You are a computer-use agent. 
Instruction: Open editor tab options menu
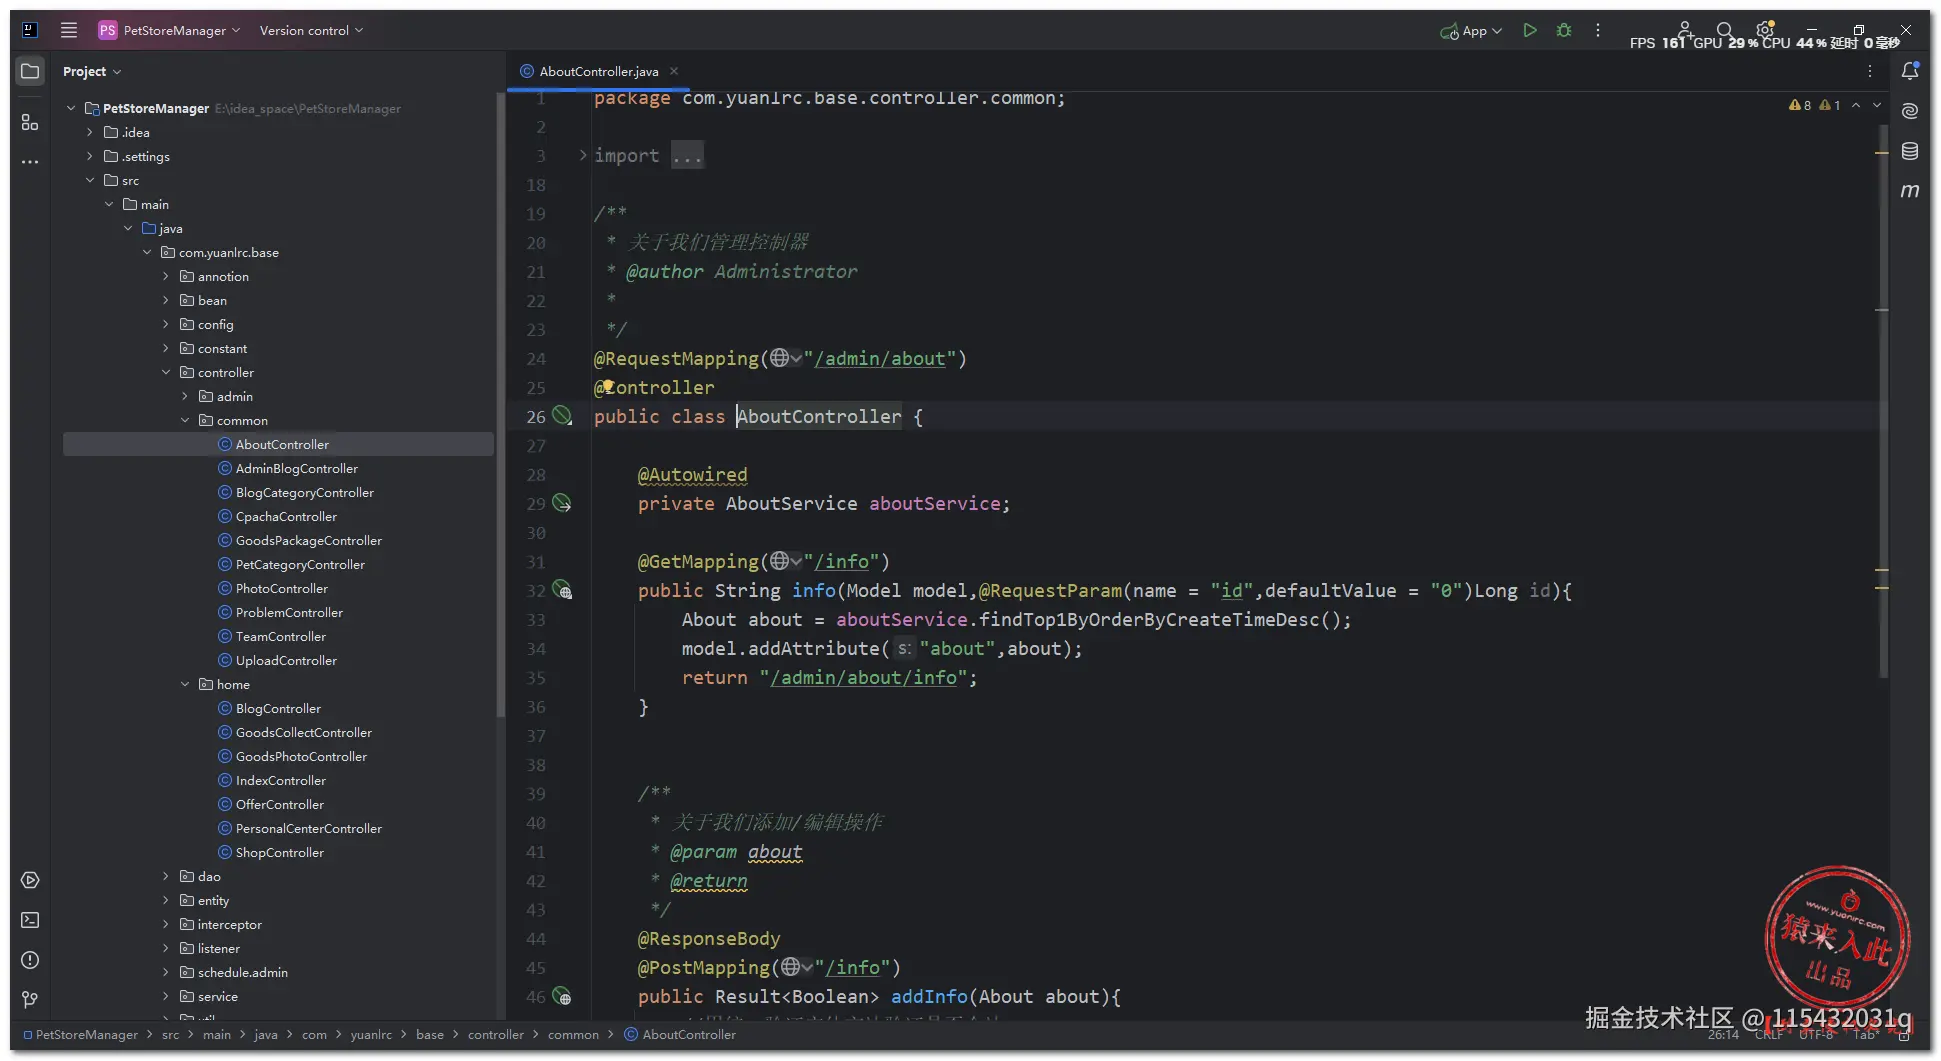[x=1870, y=71]
